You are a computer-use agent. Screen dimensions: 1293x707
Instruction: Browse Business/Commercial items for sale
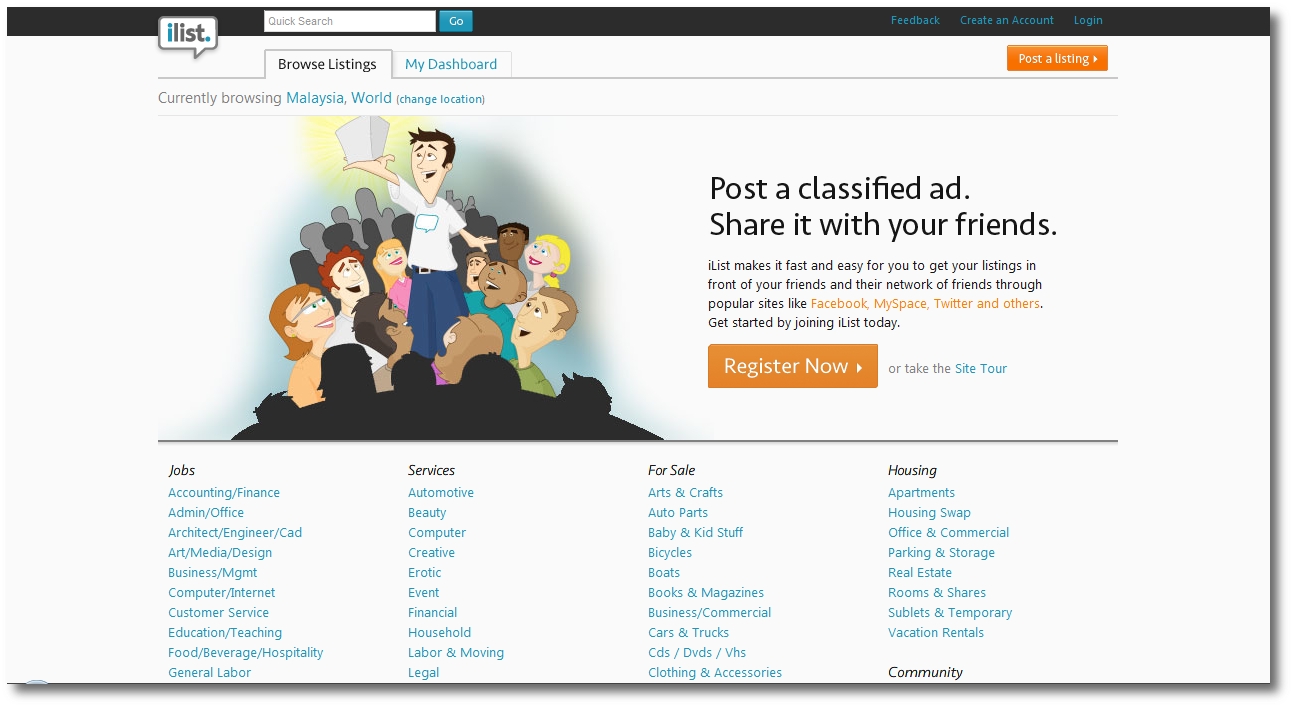709,613
